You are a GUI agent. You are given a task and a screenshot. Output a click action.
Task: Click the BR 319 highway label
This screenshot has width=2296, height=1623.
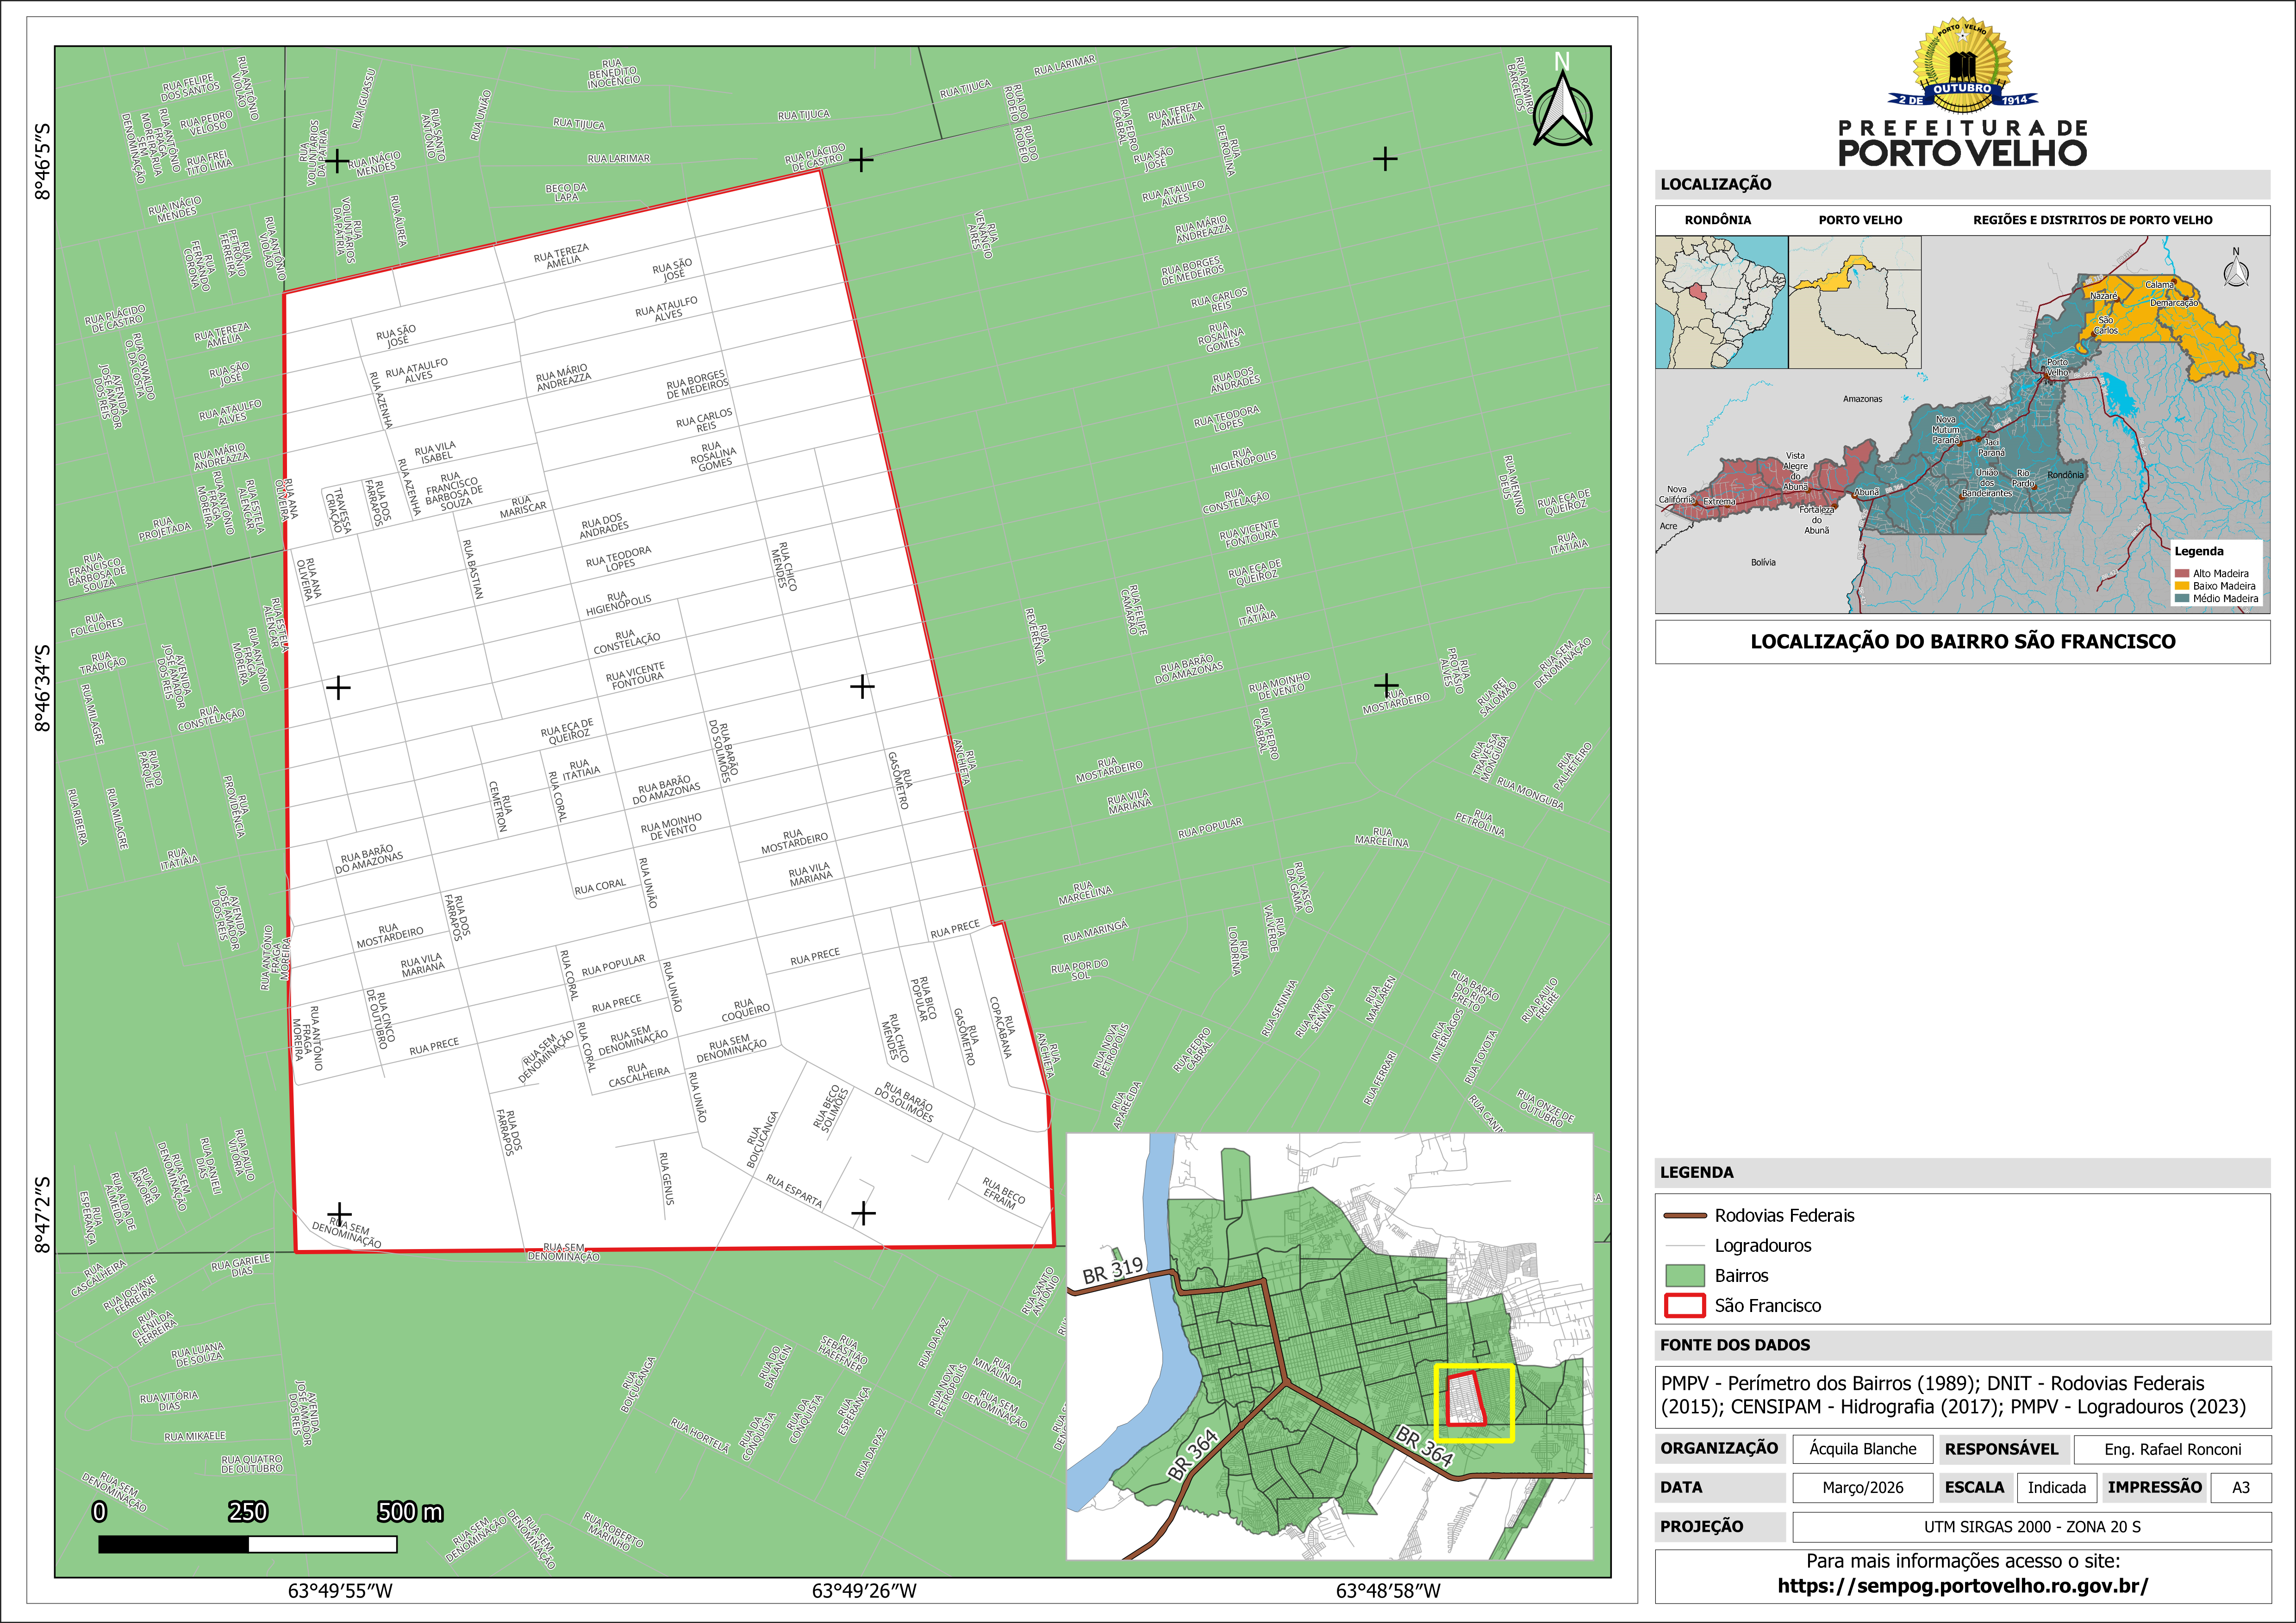[1112, 1270]
